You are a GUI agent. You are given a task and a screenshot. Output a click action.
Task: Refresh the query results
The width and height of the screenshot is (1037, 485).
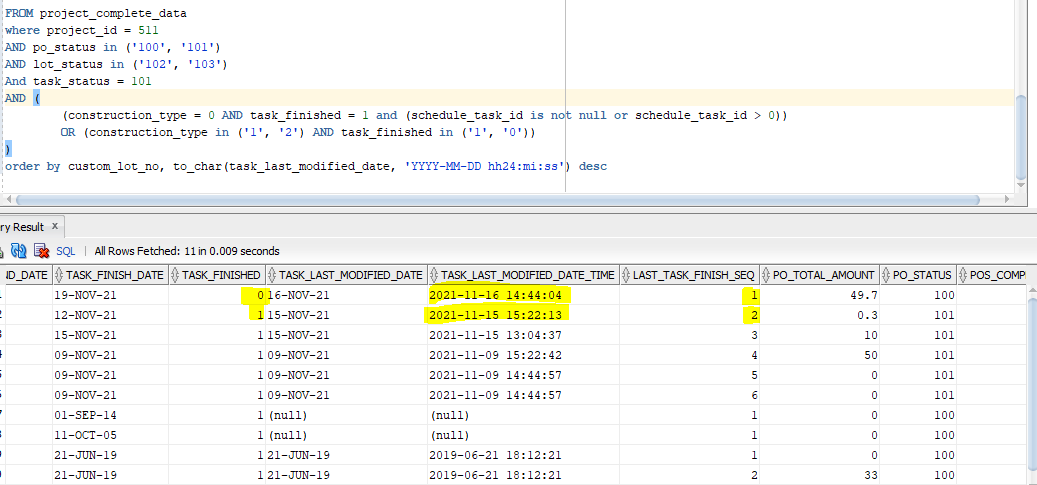click(19, 251)
